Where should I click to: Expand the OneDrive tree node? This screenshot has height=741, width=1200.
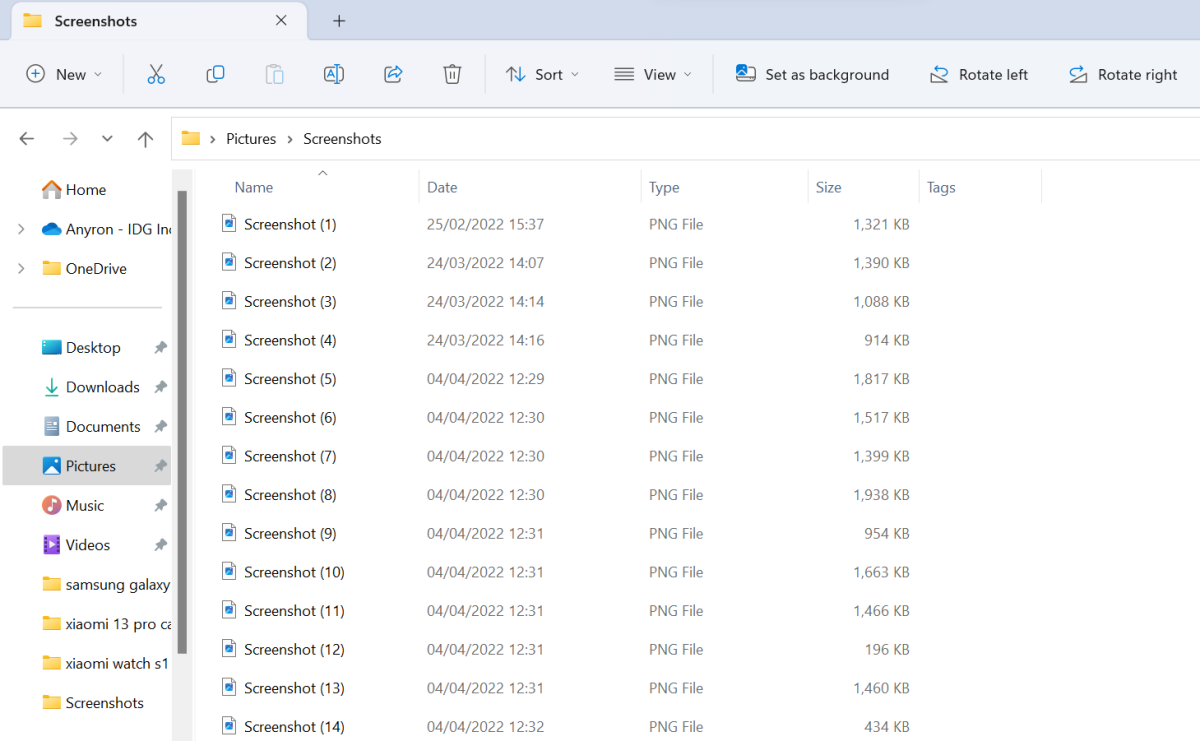21,269
